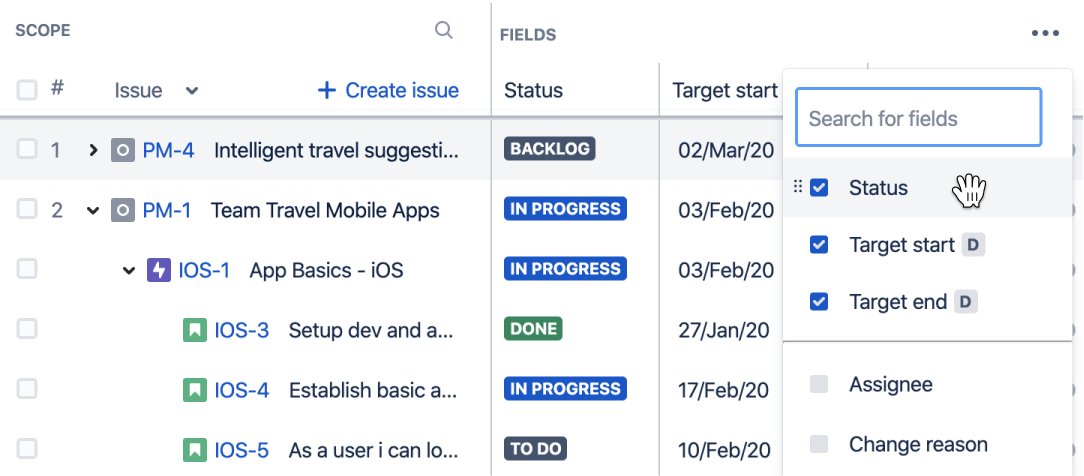1084x476 pixels.
Task: Select the Change reason field option
Action: click(x=918, y=444)
